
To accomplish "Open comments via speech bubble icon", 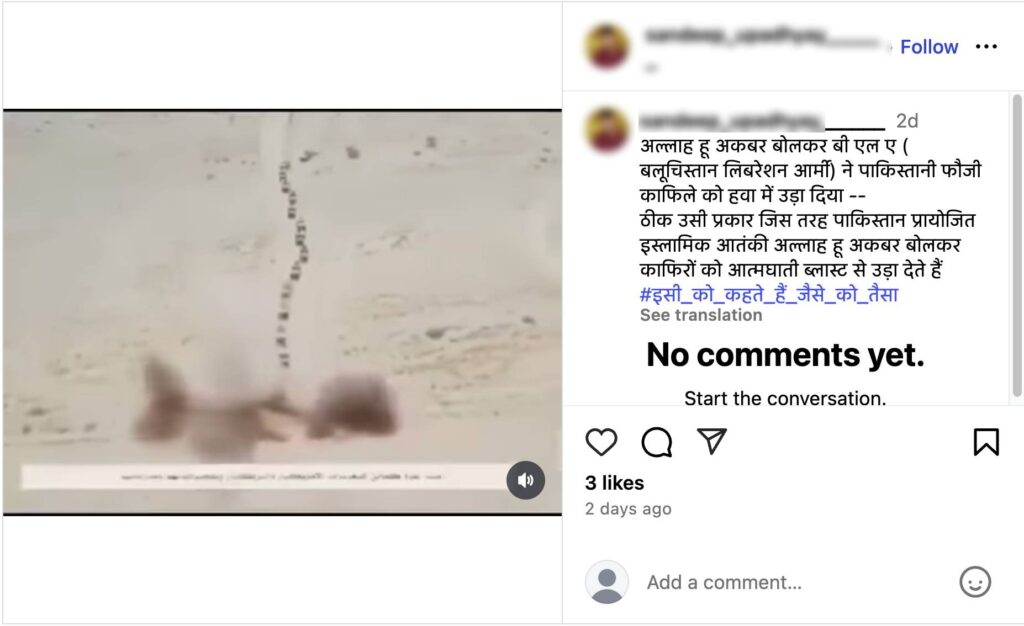I will point(656,442).
